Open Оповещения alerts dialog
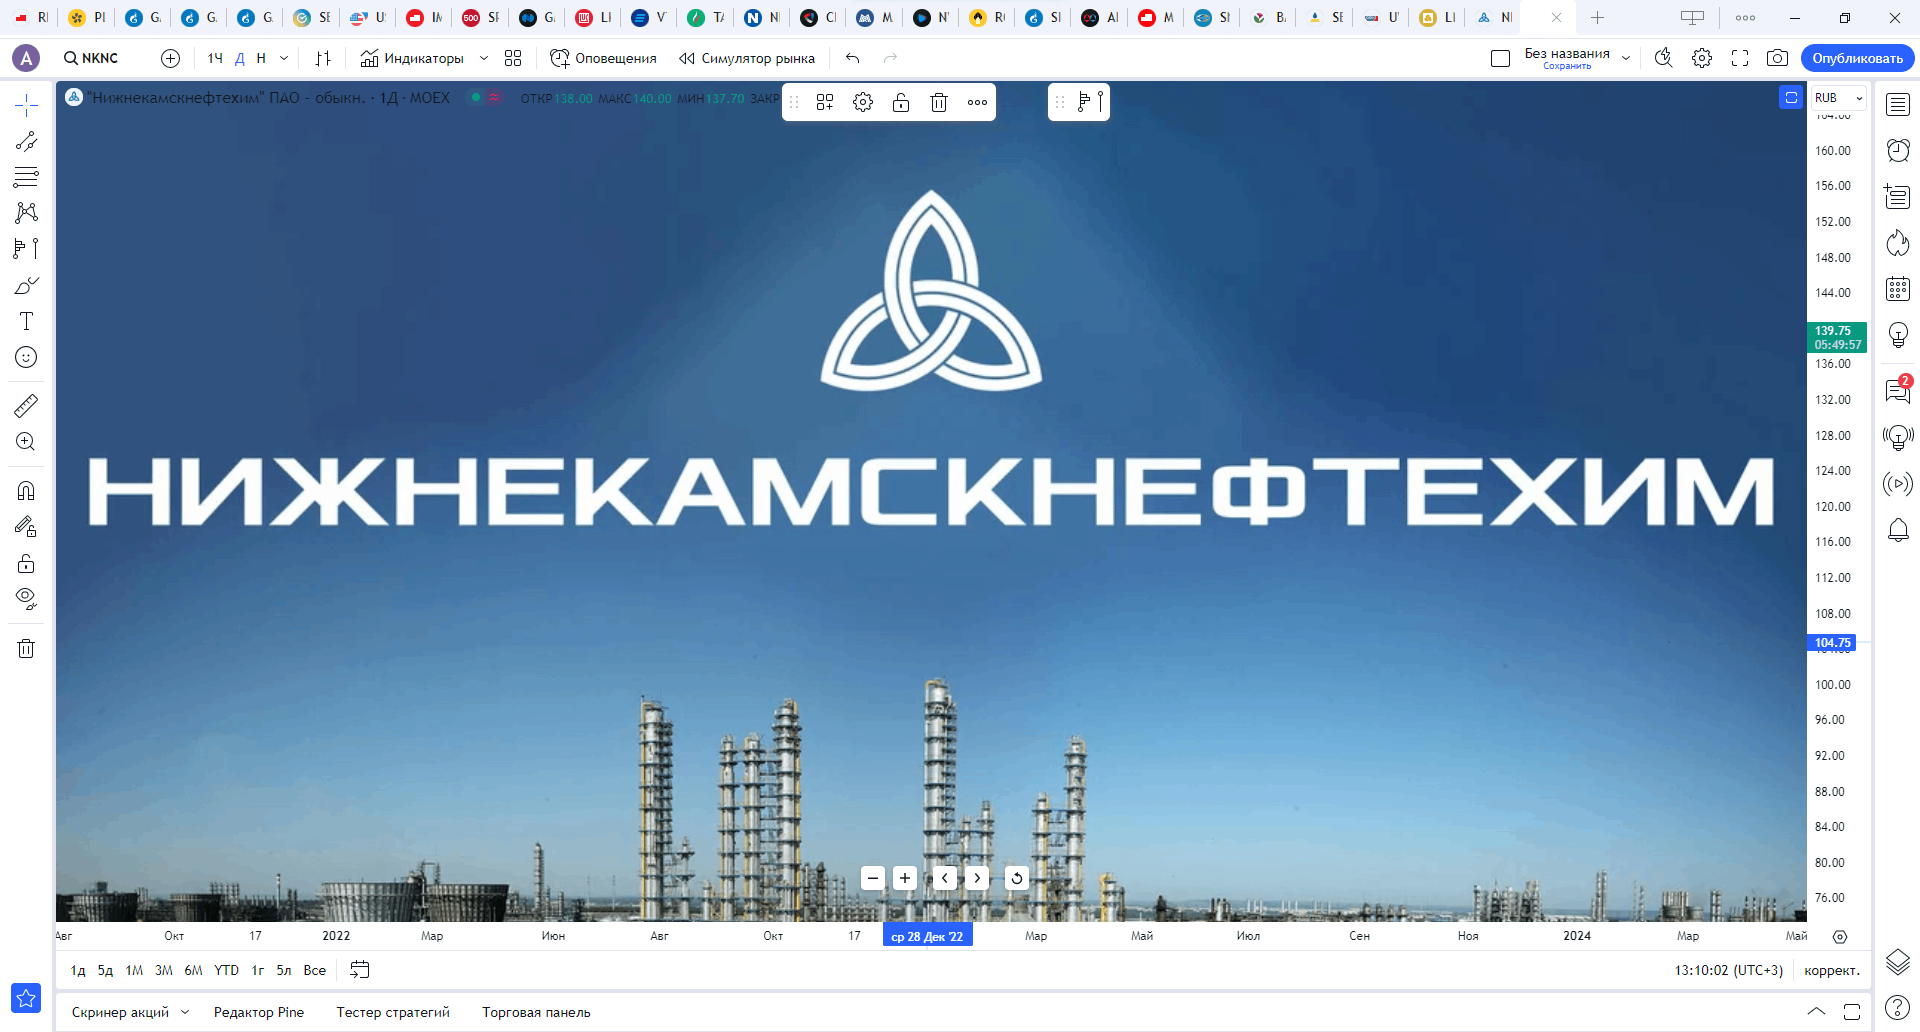Image resolution: width=1920 pixels, height=1032 pixels. pyautogui.click(x=603, y=58)
